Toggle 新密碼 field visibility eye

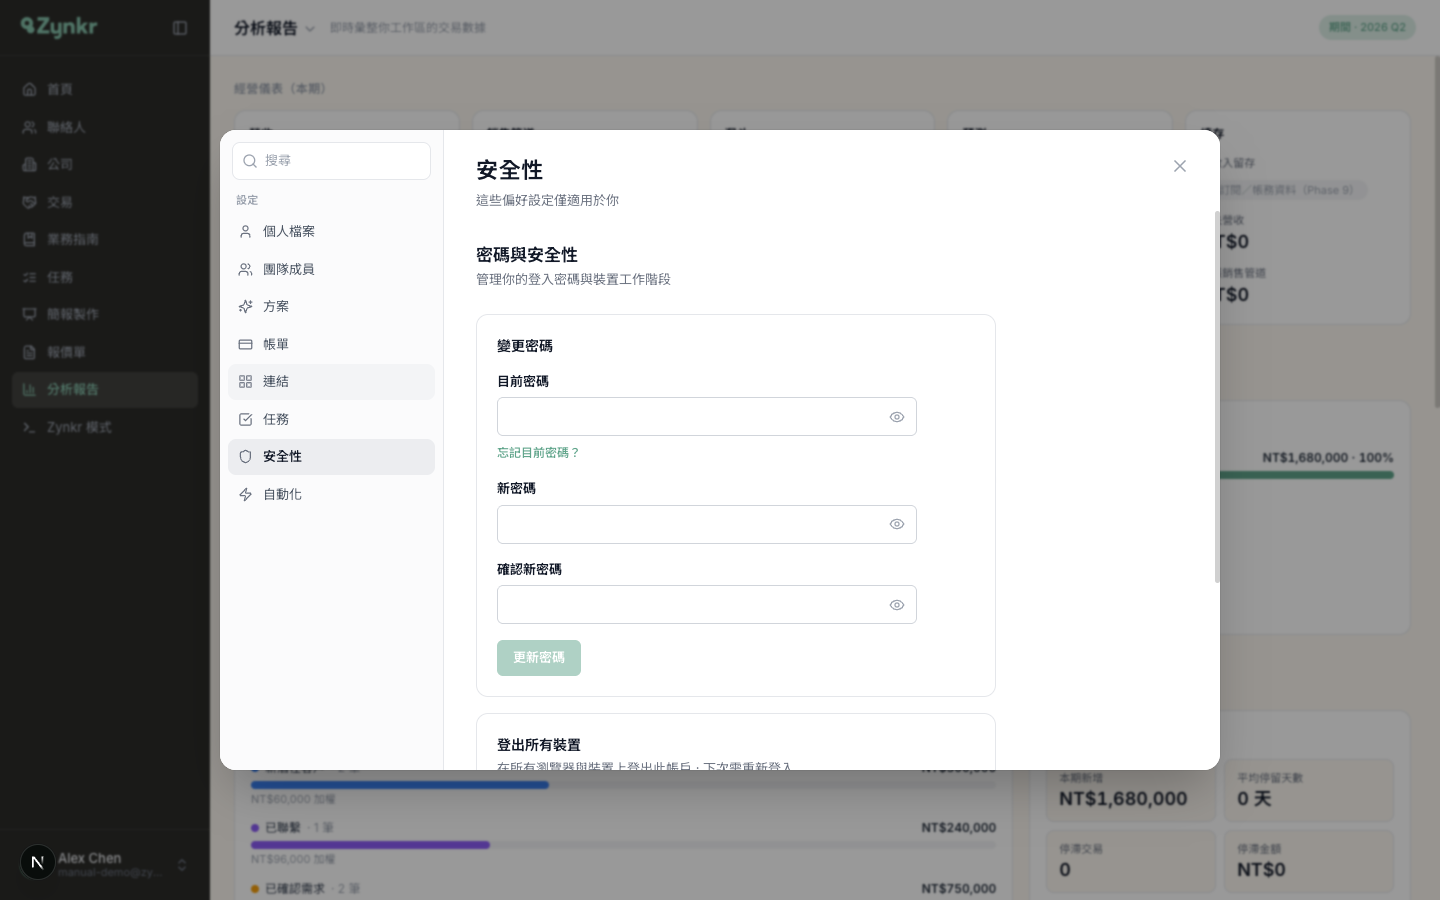coord(897,524)
